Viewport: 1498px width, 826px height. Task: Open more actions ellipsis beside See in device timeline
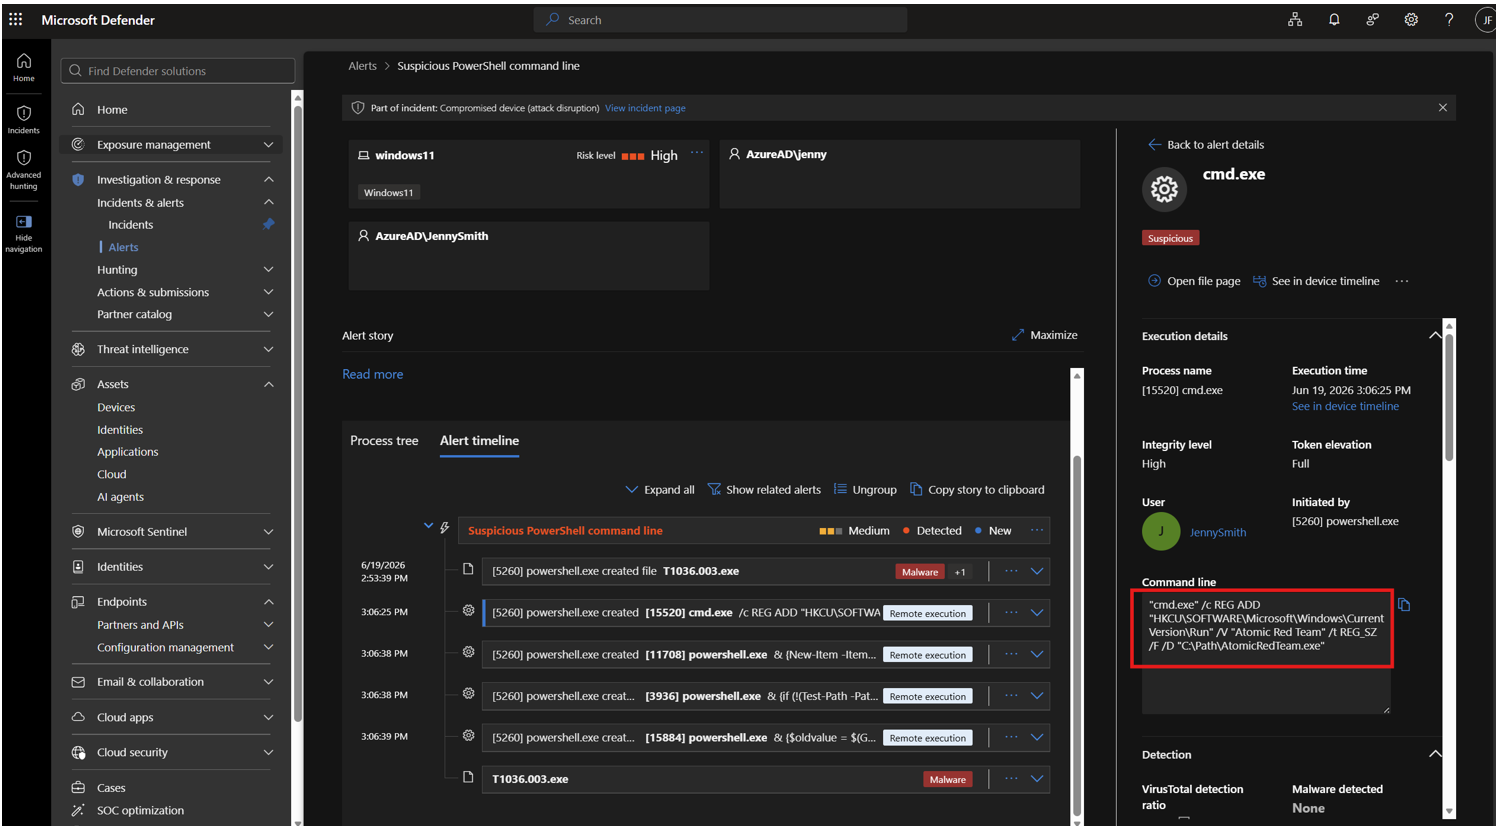(1402, 281)
